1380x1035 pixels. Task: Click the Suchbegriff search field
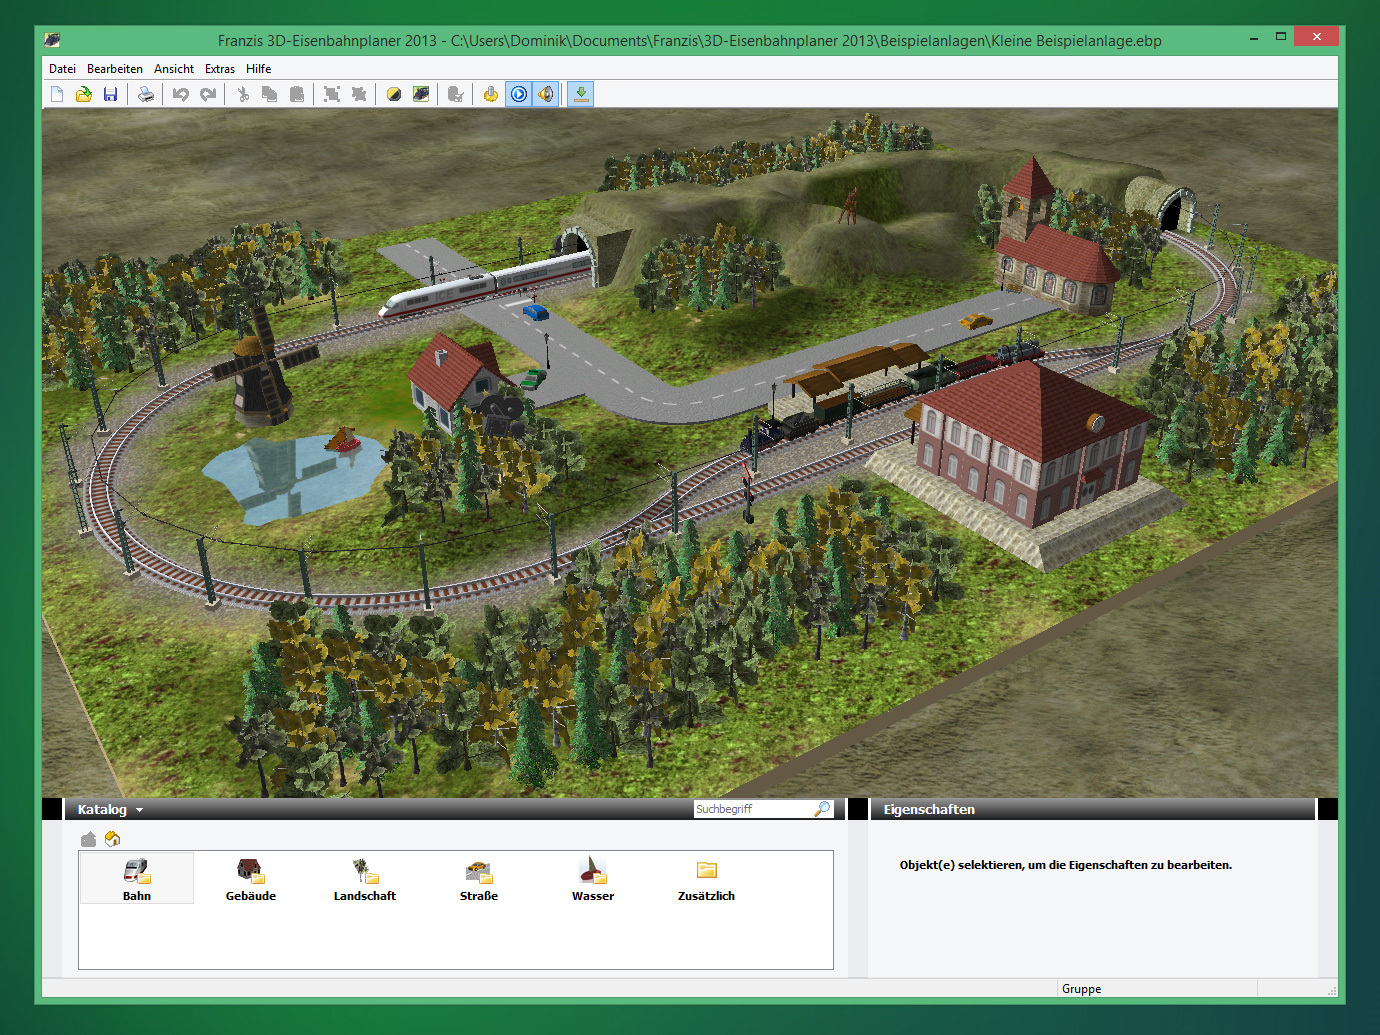click(x=752, y=809)
